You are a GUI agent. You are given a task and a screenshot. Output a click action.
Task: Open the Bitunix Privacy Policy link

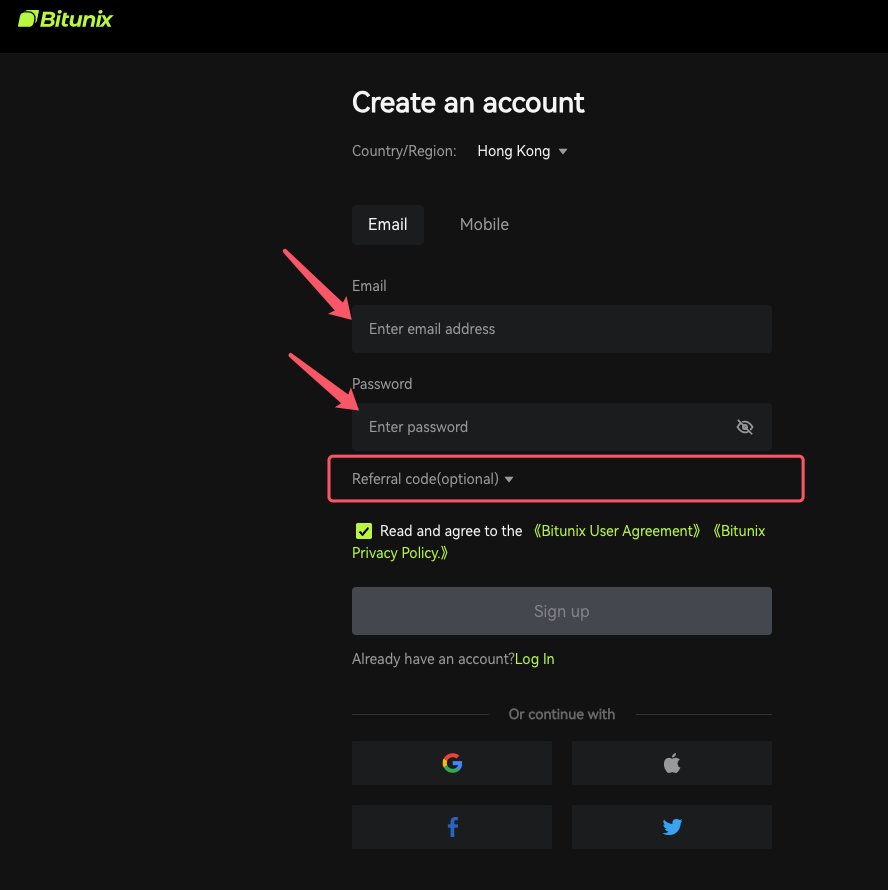tap(400, 553)
